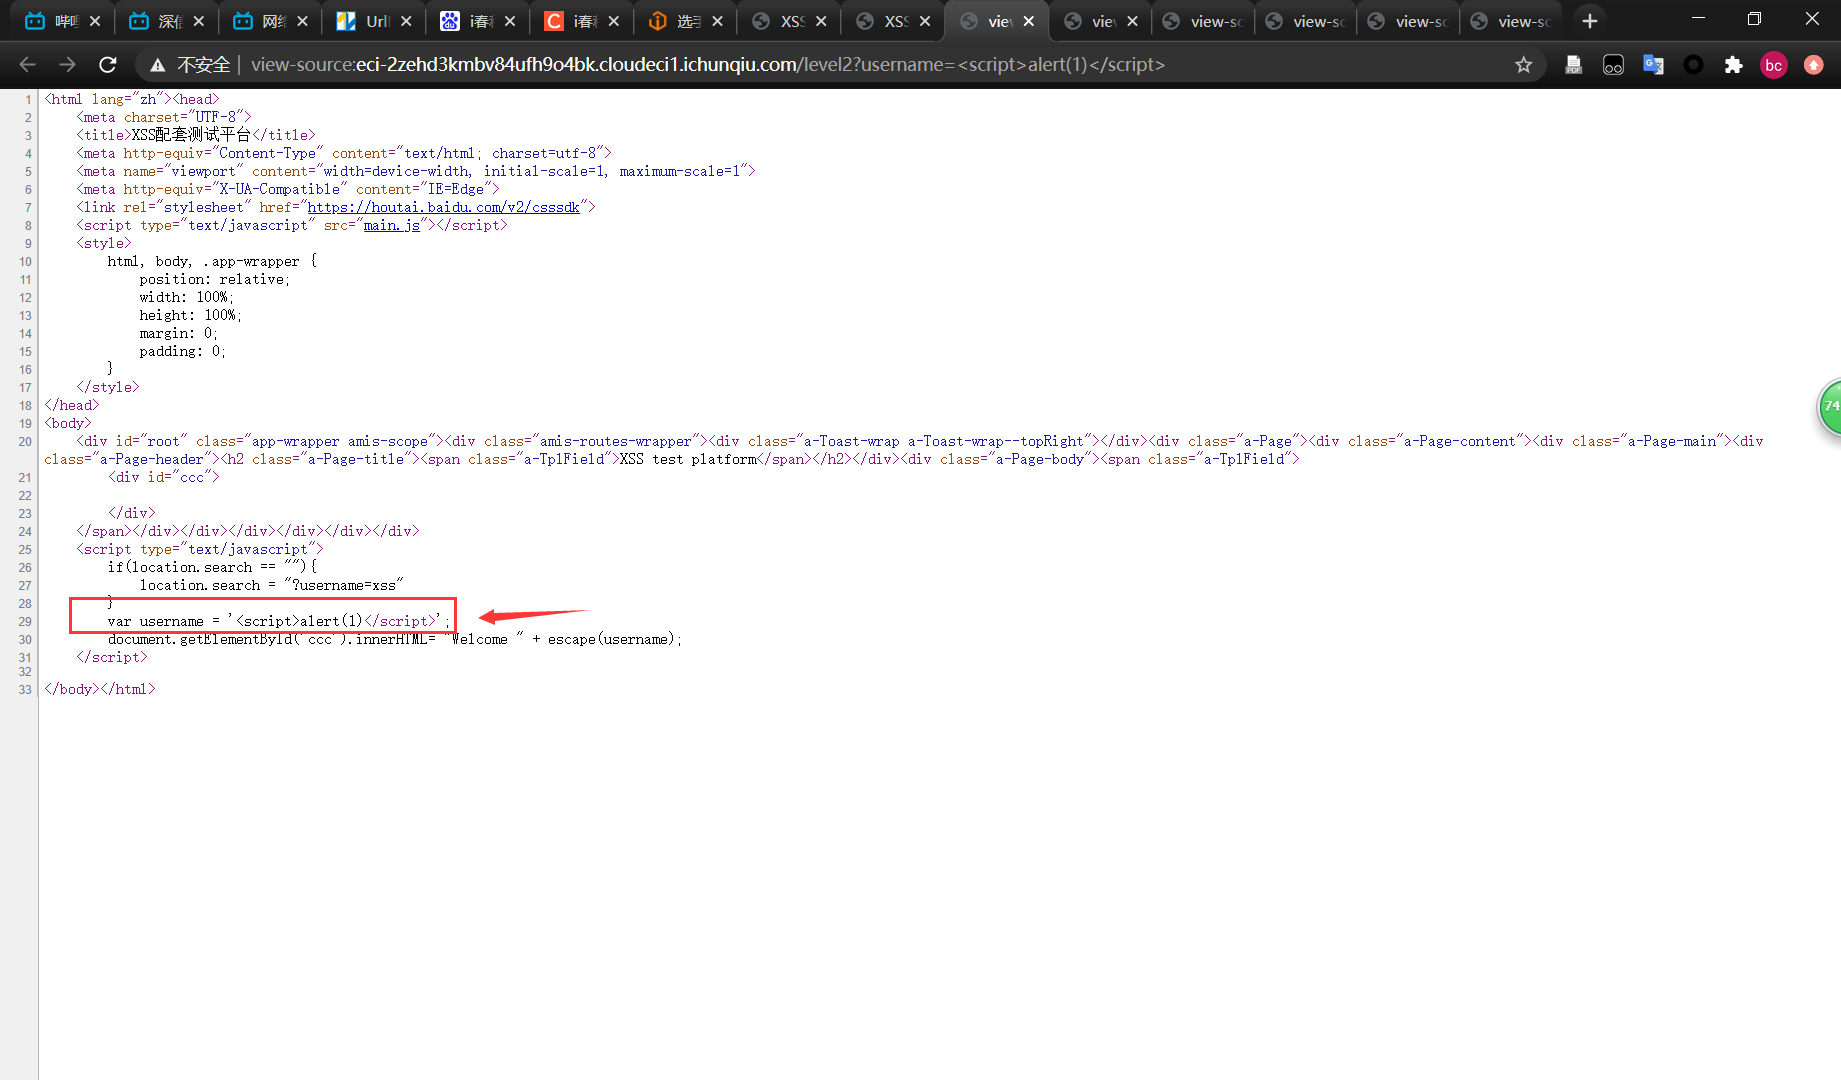Close the Baidu paw tab
This screenshot has height=1080, width=1841.
[510, 21]
